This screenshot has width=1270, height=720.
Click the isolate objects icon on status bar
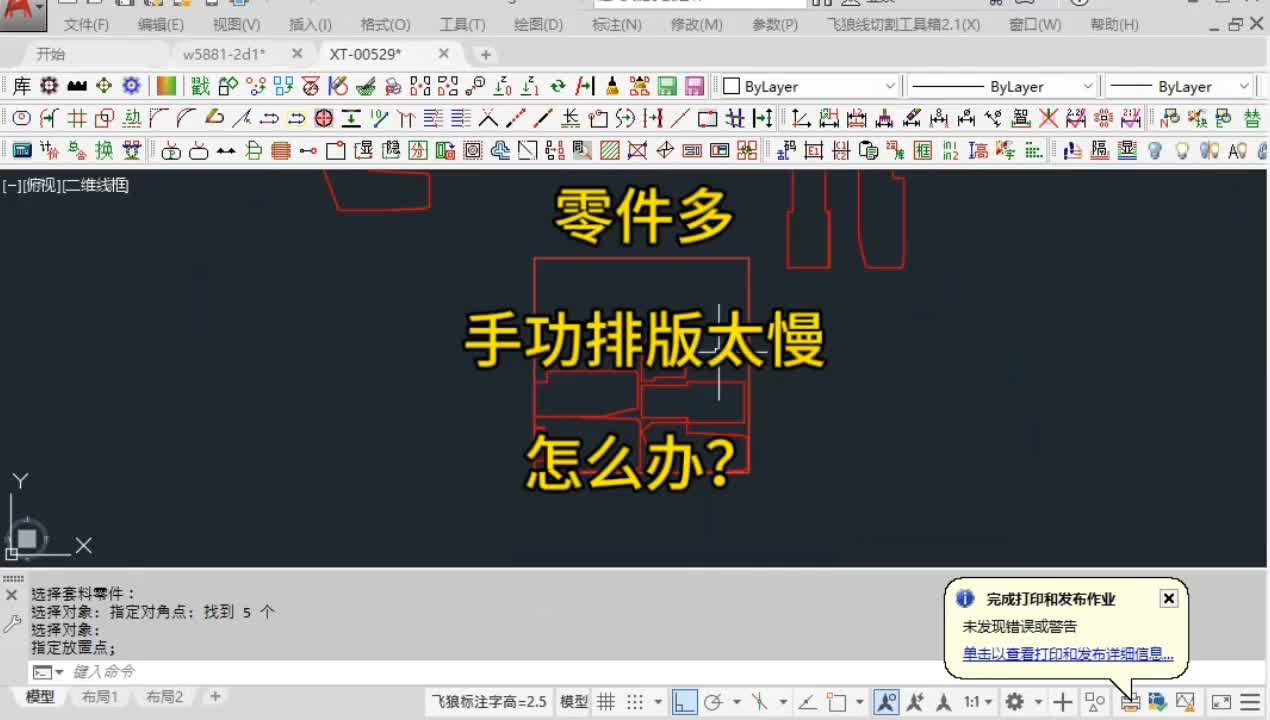click(x=1095, y=701)
